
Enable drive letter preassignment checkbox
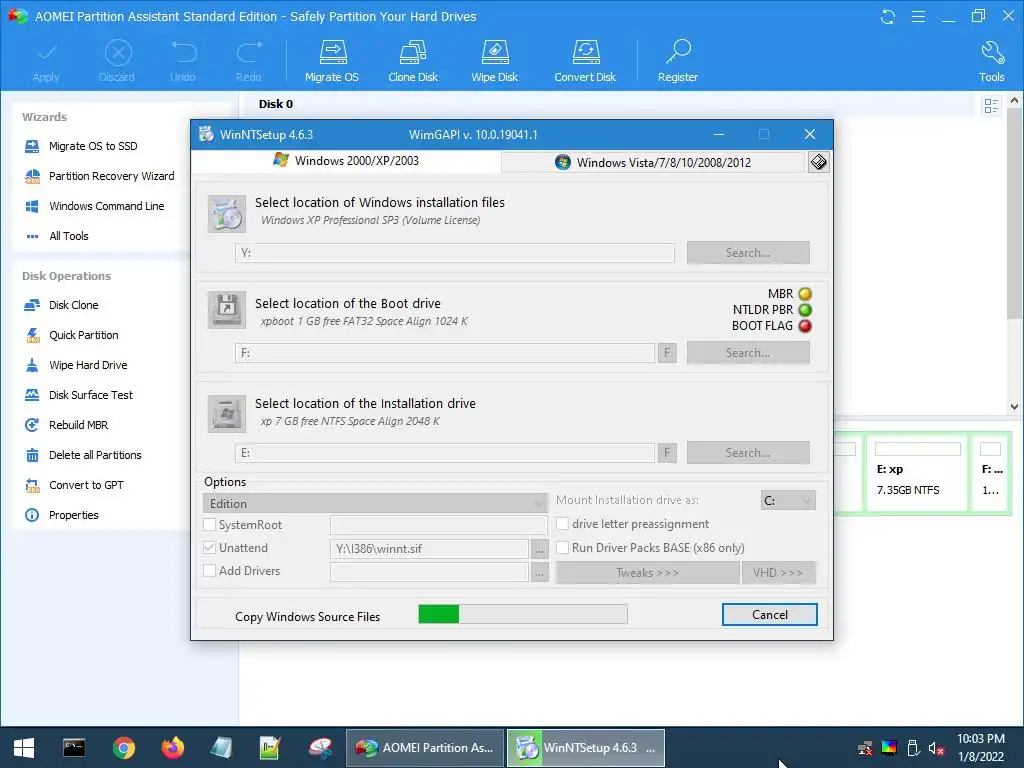[562, 524]
